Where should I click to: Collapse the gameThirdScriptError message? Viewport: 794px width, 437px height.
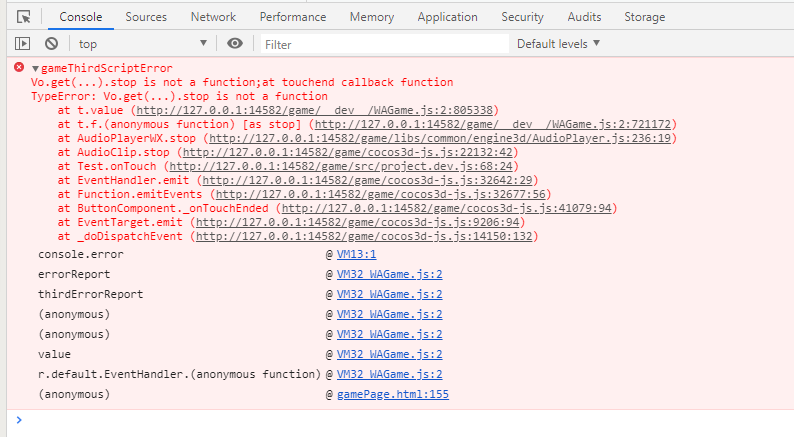tap(36, 68)
